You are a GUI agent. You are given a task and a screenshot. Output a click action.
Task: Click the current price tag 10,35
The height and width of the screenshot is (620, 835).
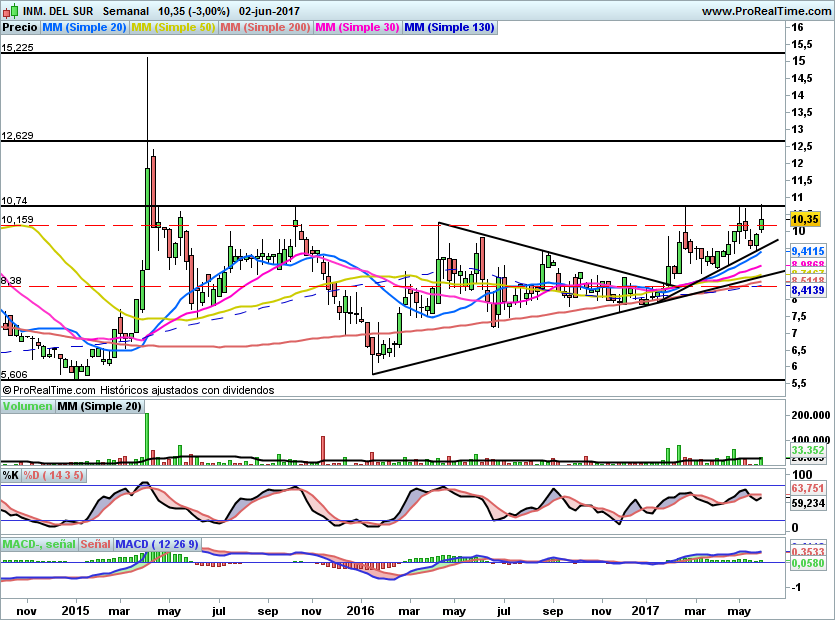pyautogui.click(x=805, y=219)
